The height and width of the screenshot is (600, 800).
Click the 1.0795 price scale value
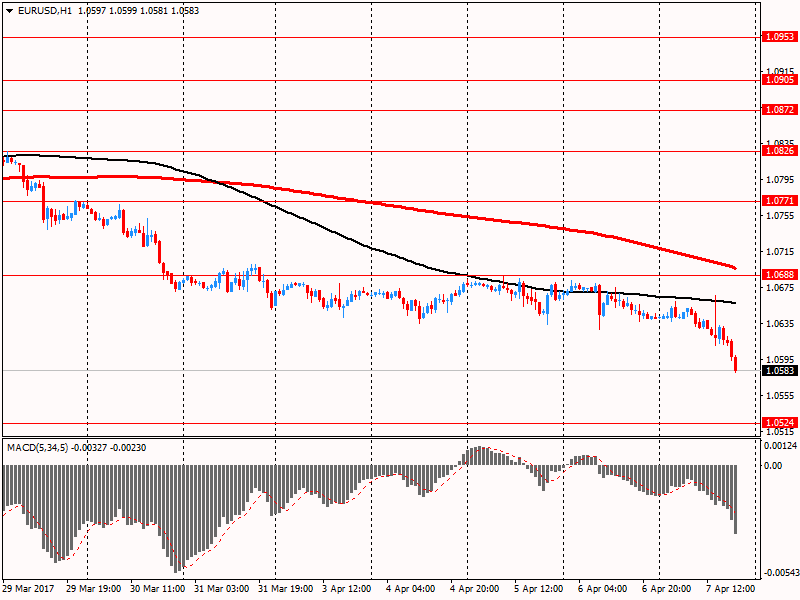coord(781,180)
